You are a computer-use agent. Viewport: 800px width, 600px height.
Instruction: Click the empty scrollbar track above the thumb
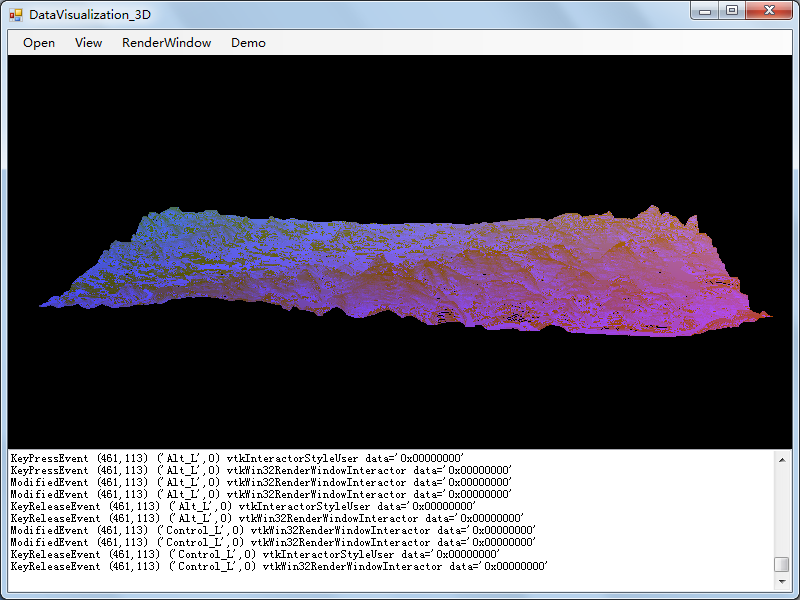[x=782, y=512]
